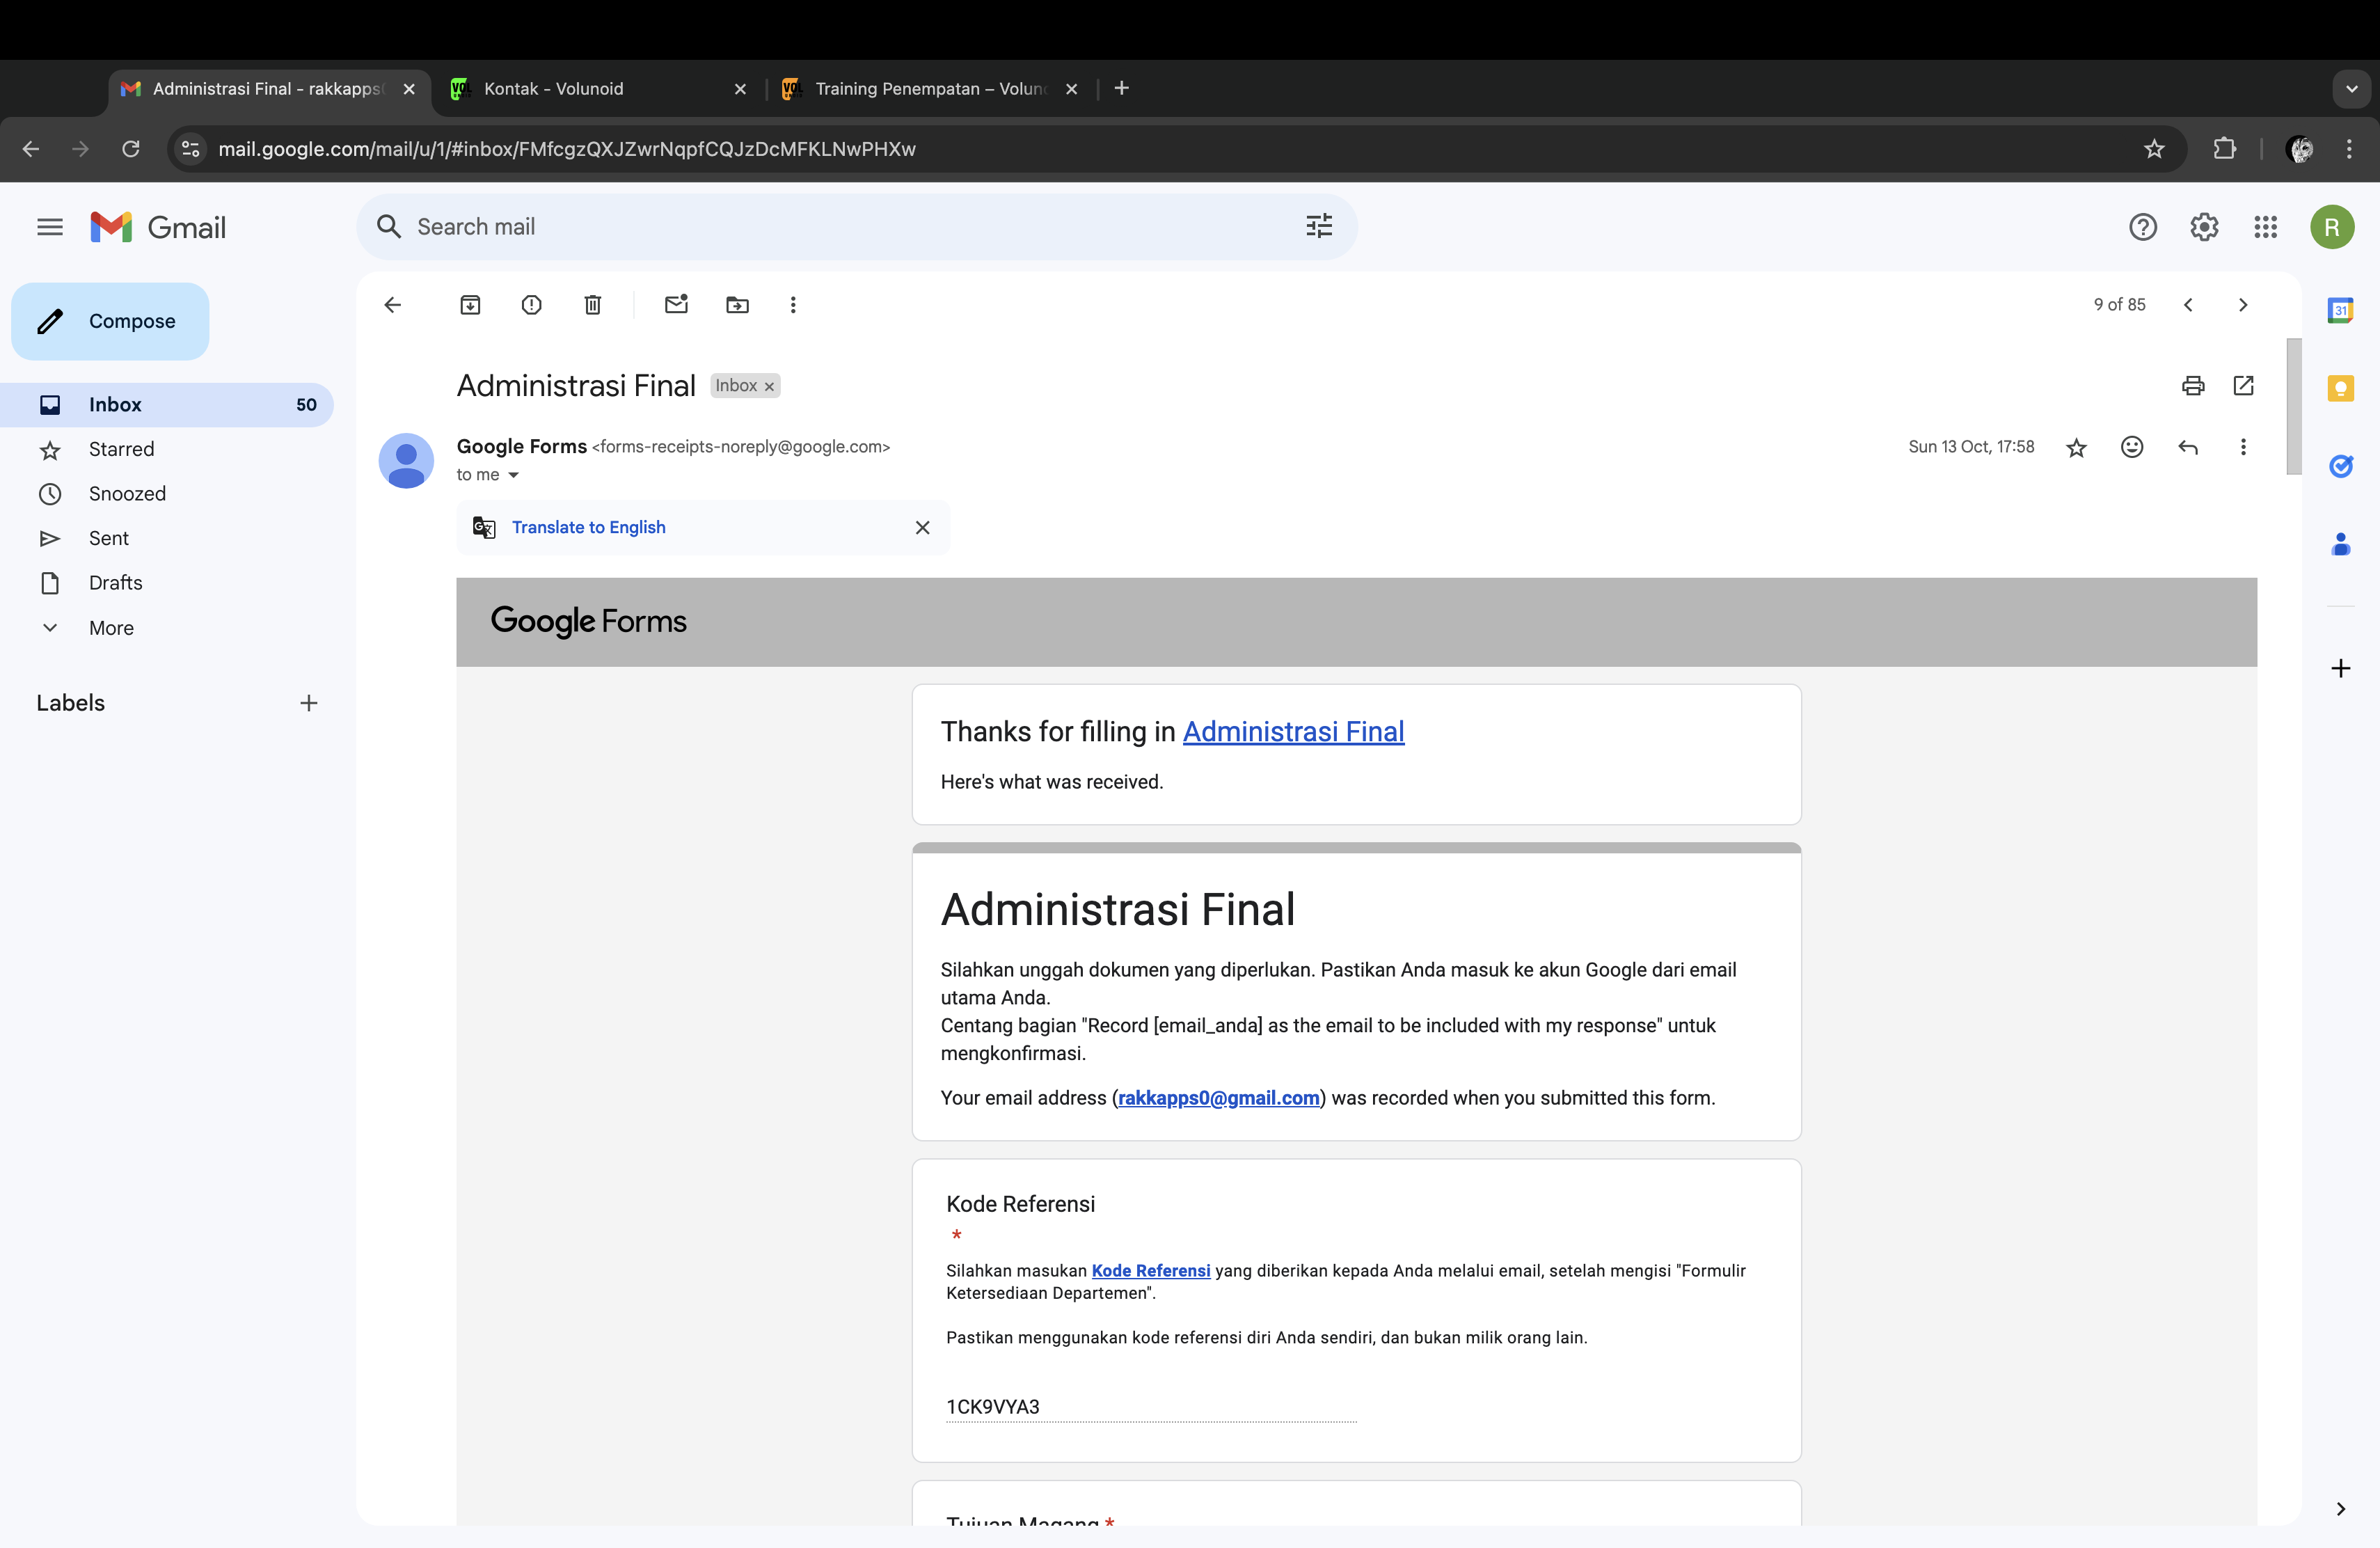Mark the email as unread

click(x=676, y=305)
